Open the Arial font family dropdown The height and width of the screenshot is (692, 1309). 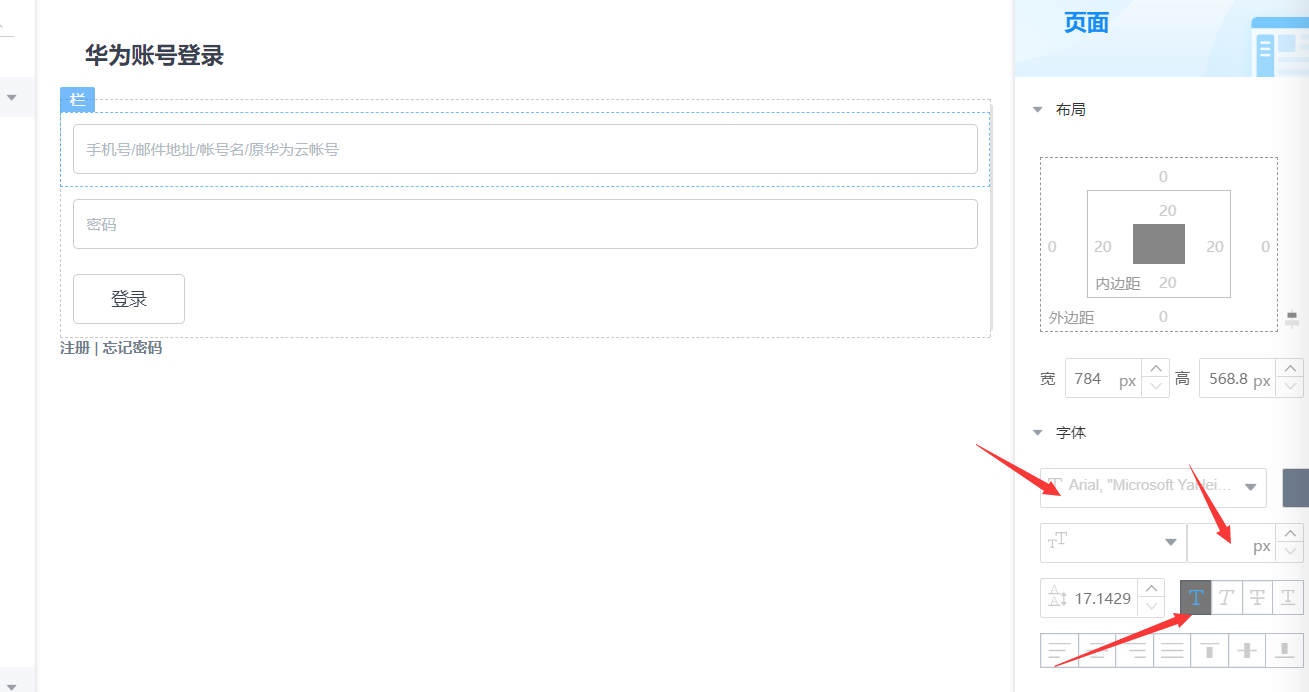tap(1153, 487)
